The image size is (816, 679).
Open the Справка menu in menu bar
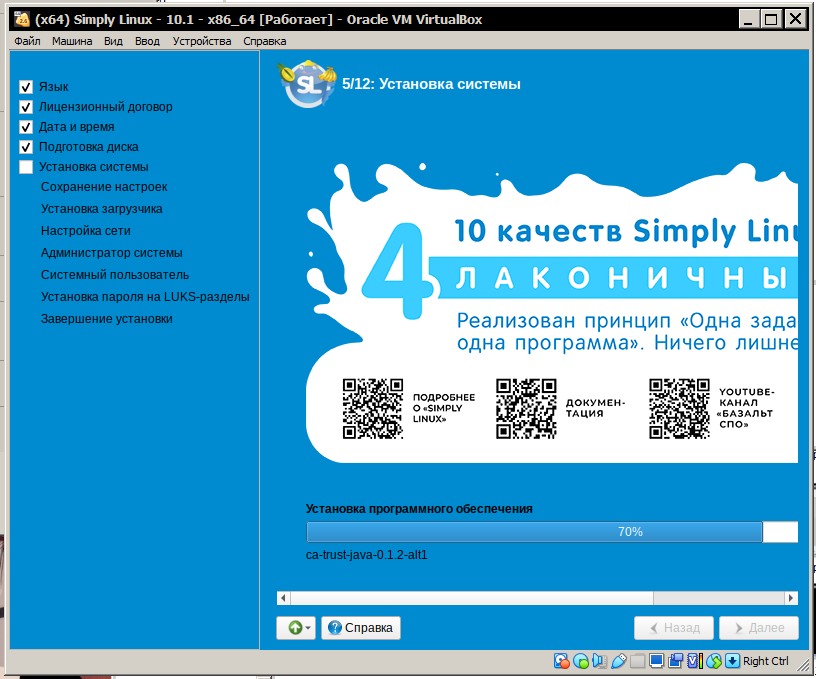[x=264, y=41]
